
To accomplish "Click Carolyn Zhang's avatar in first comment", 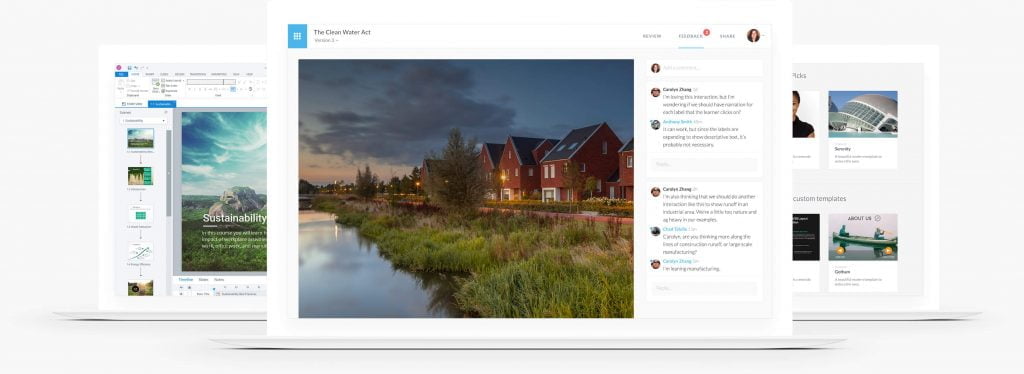I will click(x=655, y=92).
